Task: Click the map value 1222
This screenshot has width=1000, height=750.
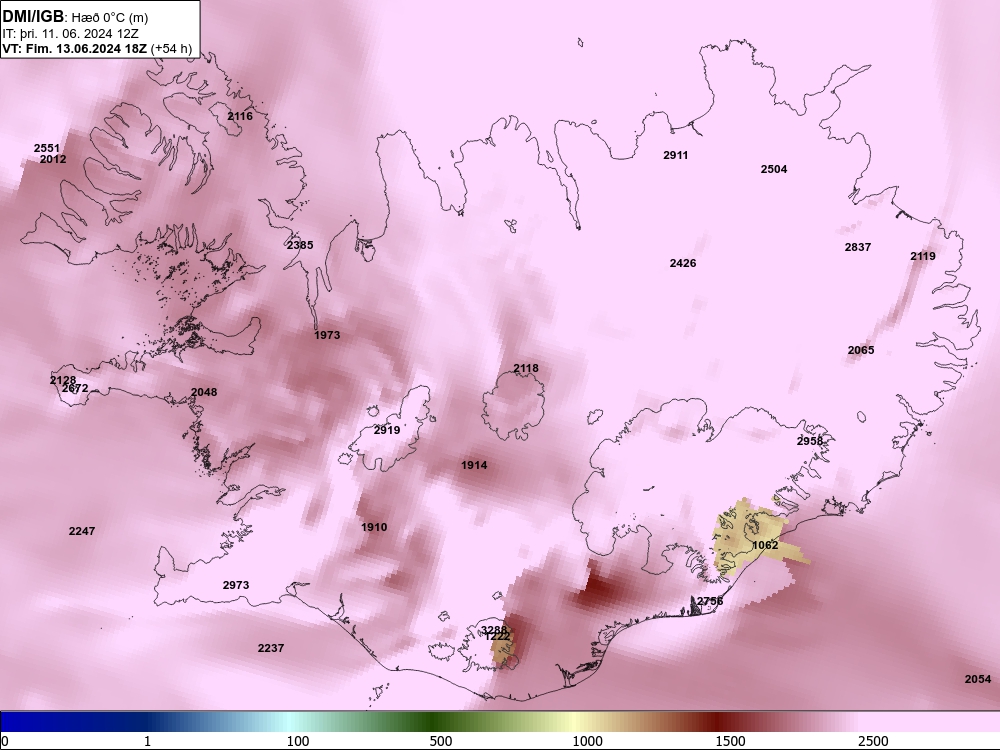Action: (x=497, y=637)
